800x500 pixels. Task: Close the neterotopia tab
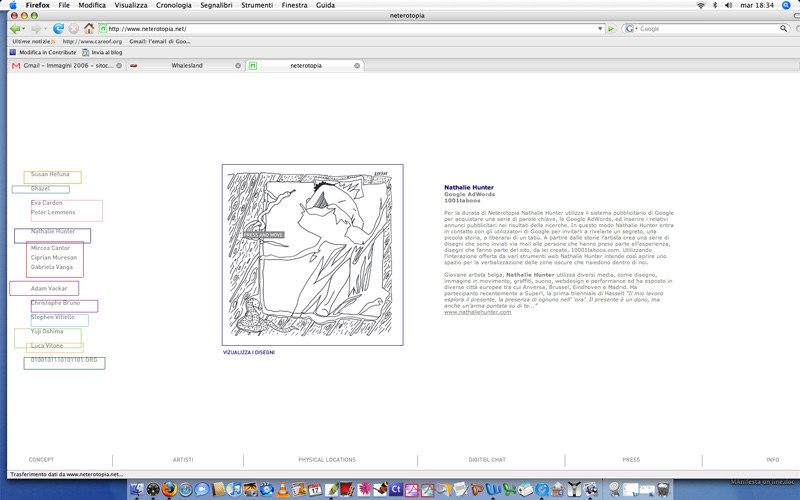pyautogui.click(x=357, y=65)
